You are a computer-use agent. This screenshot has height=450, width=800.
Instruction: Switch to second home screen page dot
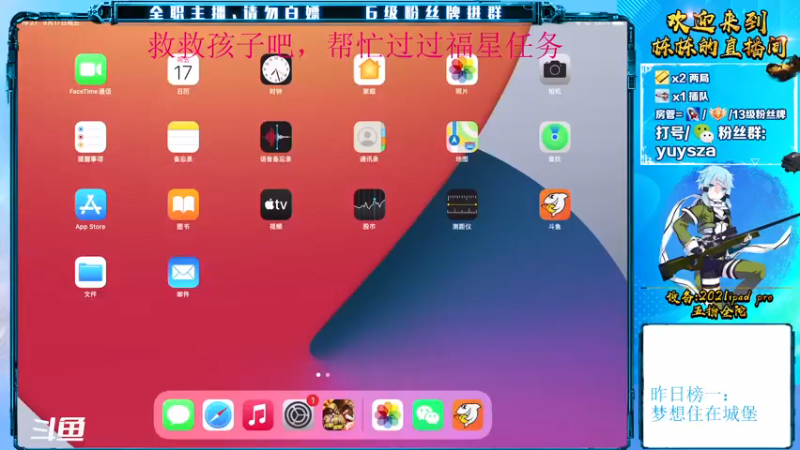328,375
